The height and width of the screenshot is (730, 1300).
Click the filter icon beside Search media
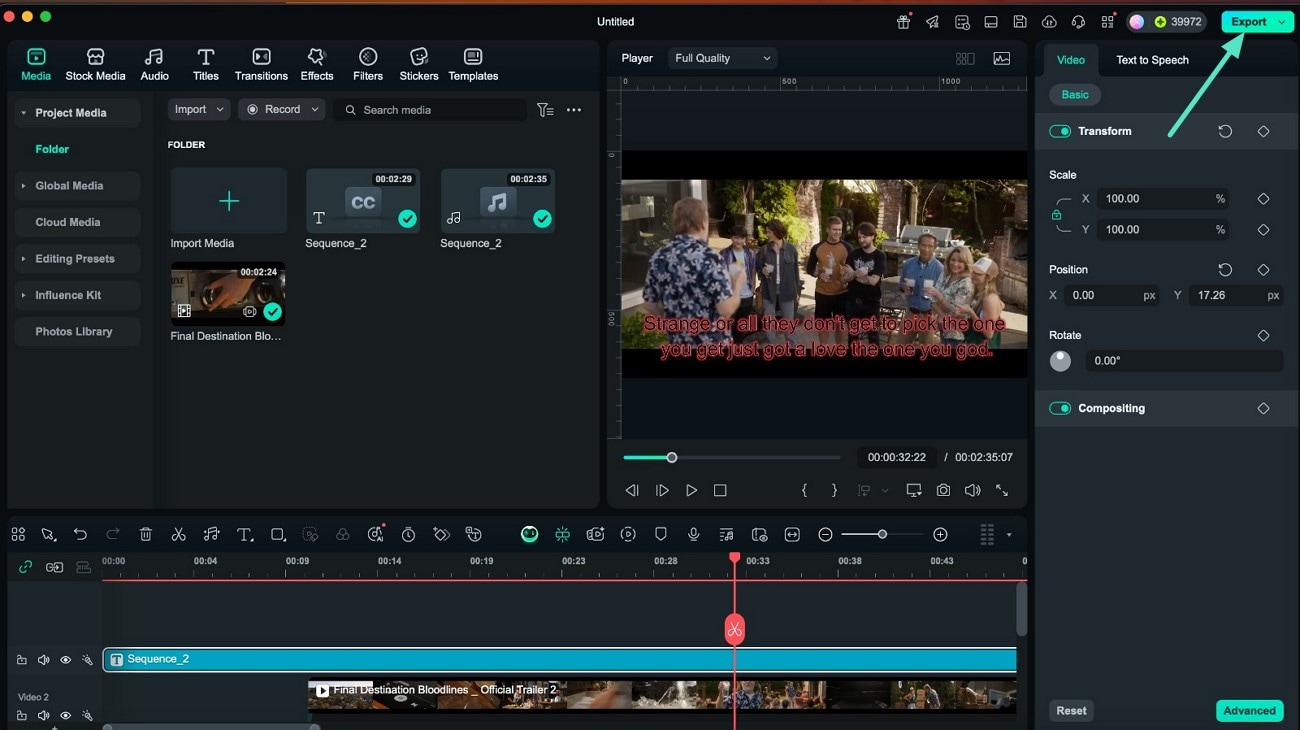click(545, 110)
